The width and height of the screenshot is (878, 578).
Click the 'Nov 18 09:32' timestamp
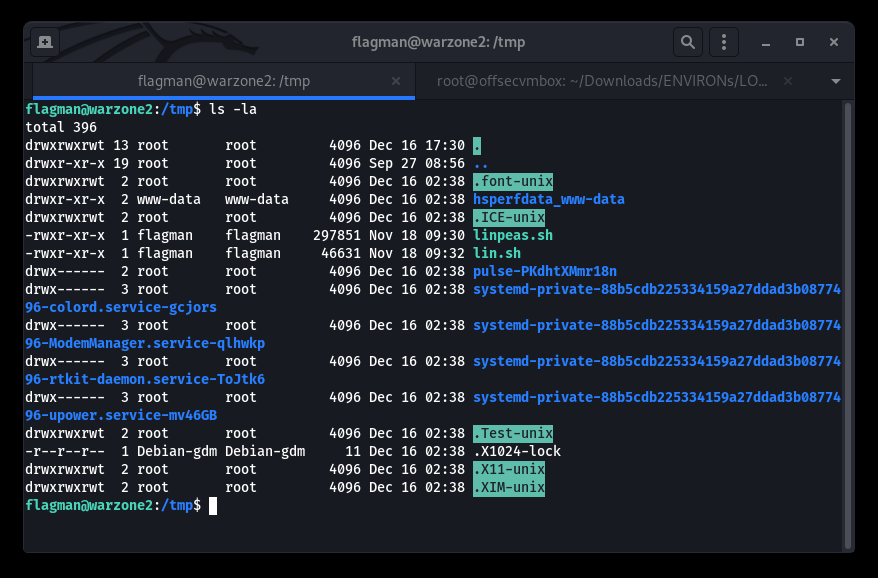[417, 253]
